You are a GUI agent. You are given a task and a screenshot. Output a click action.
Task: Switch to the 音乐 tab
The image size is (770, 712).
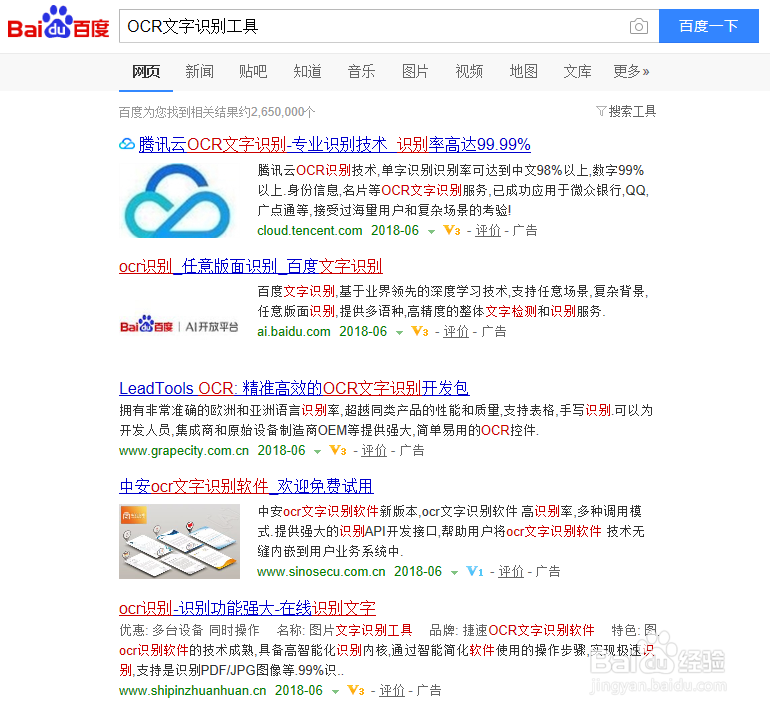tap(361, 72)
